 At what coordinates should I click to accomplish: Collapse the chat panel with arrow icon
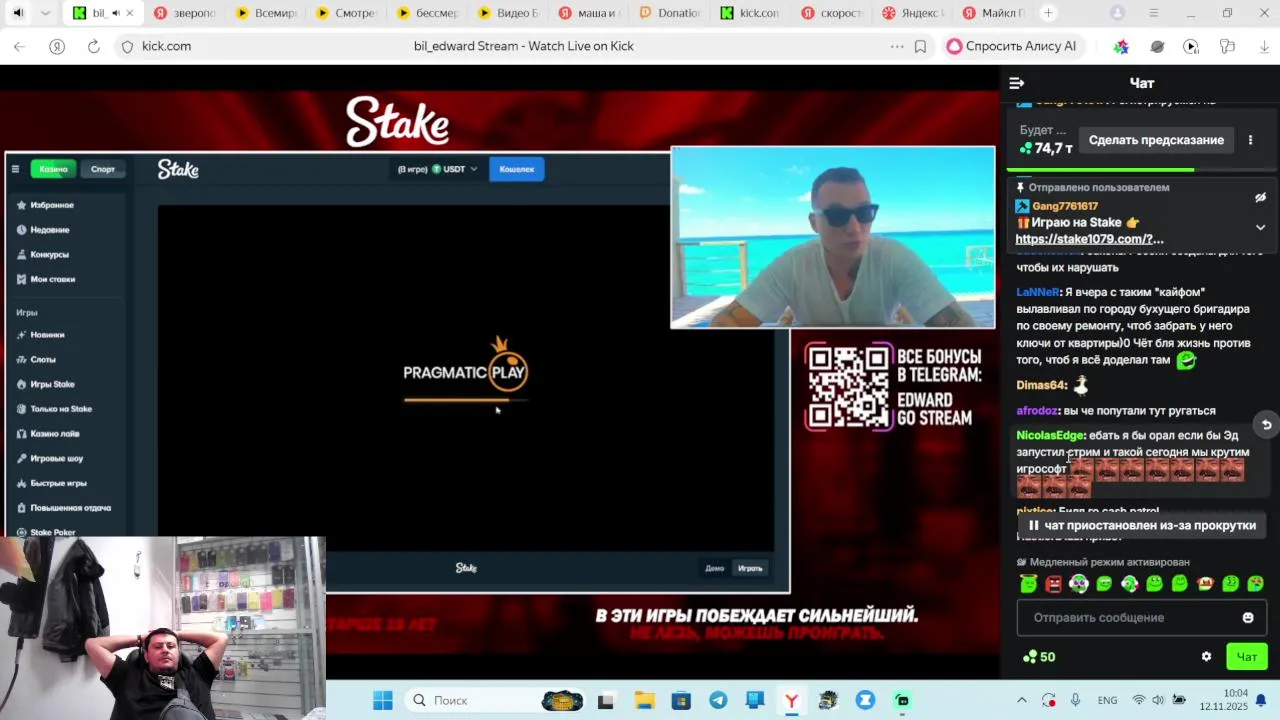(1016, 83)
